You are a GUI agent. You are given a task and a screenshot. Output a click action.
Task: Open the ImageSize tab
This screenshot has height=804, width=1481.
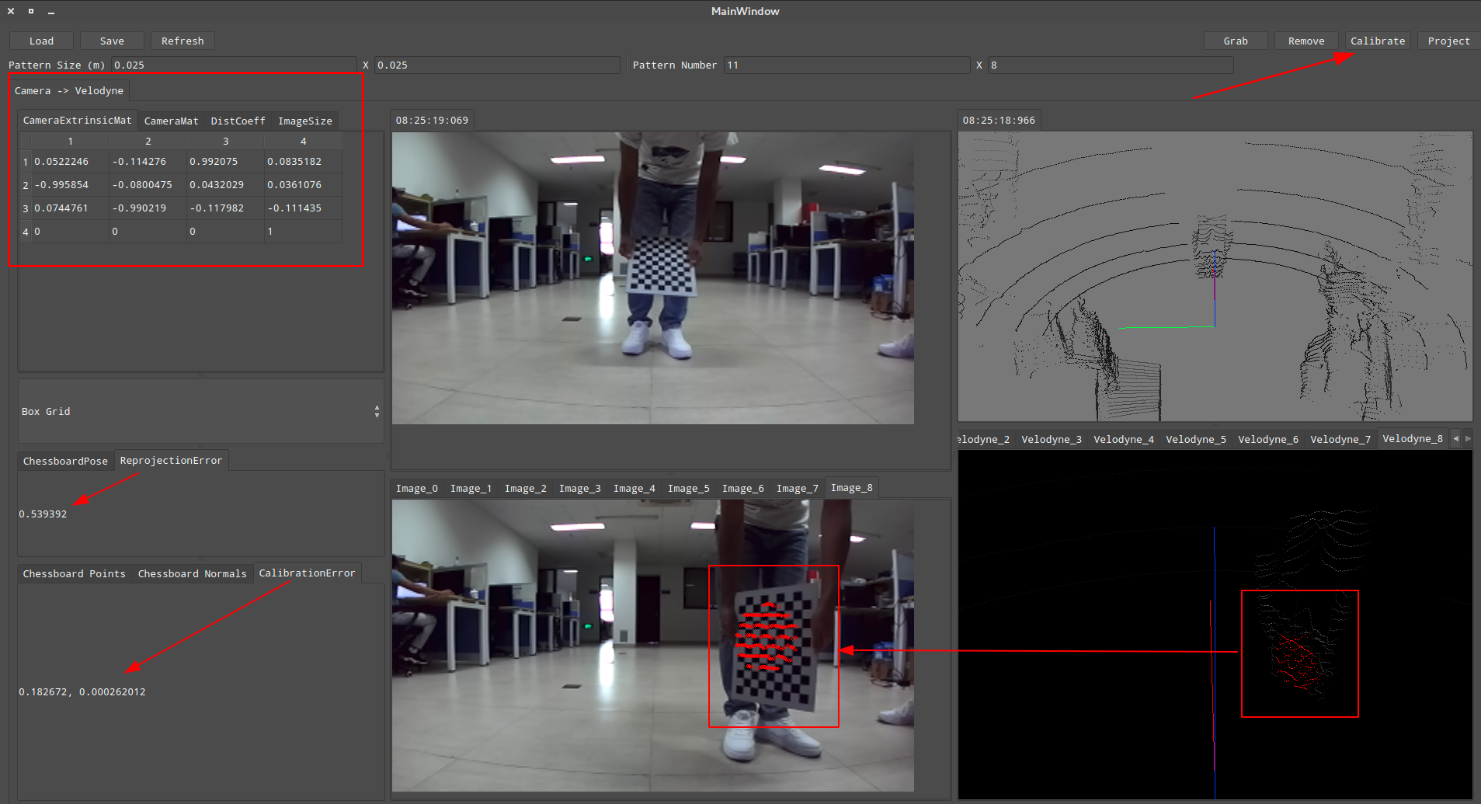pyautogui.click(x=305, y=121)
